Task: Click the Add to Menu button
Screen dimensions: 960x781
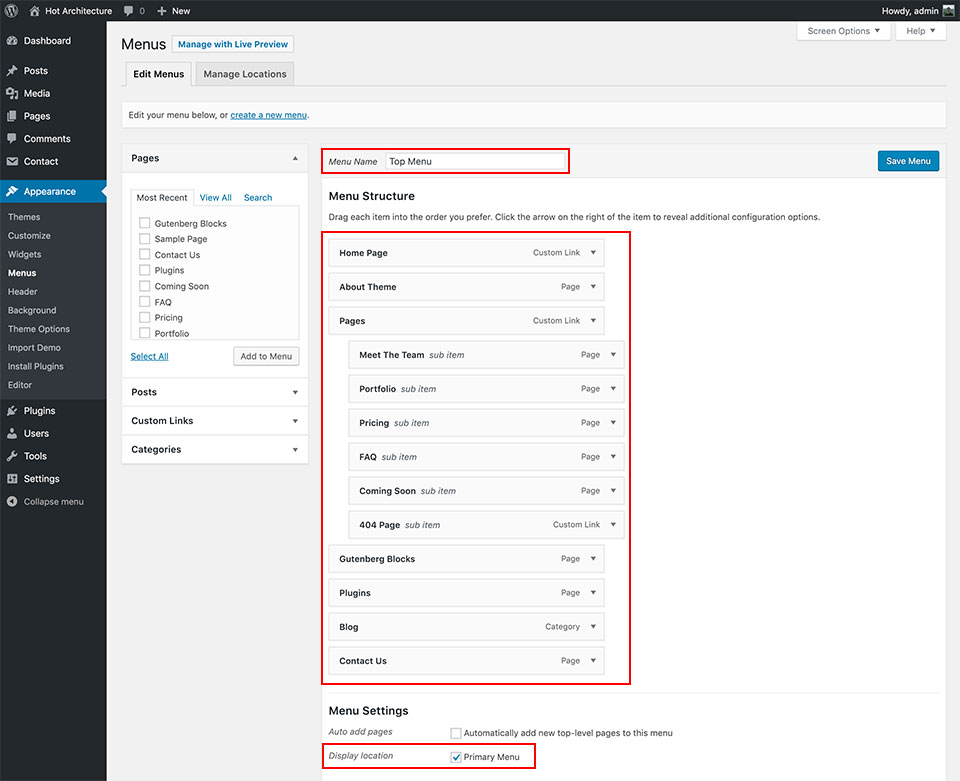Action: [x=266, y=356]
